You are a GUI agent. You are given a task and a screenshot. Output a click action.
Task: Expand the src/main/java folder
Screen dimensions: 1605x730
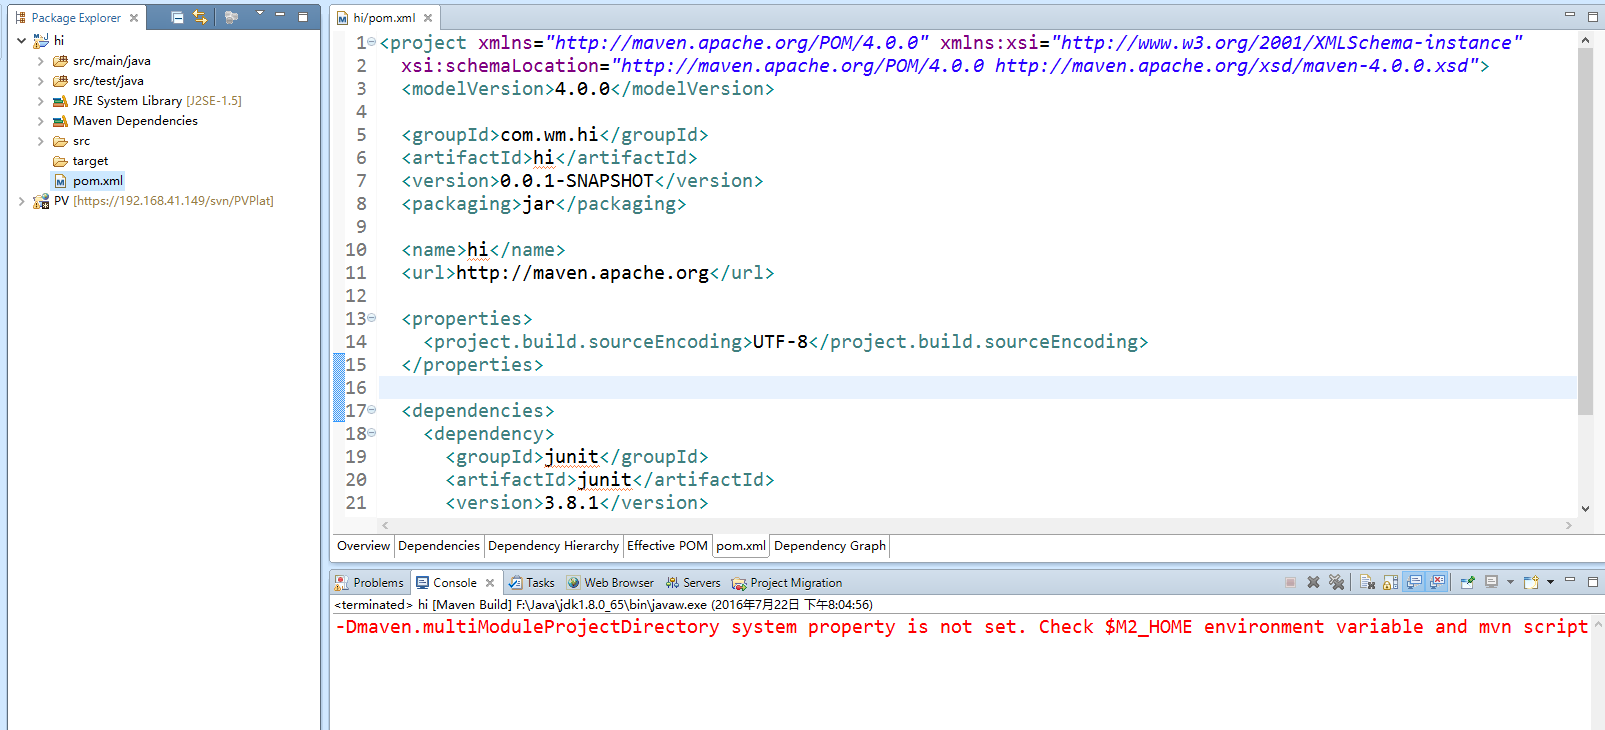pyautogui.click(x=41, y=61)
